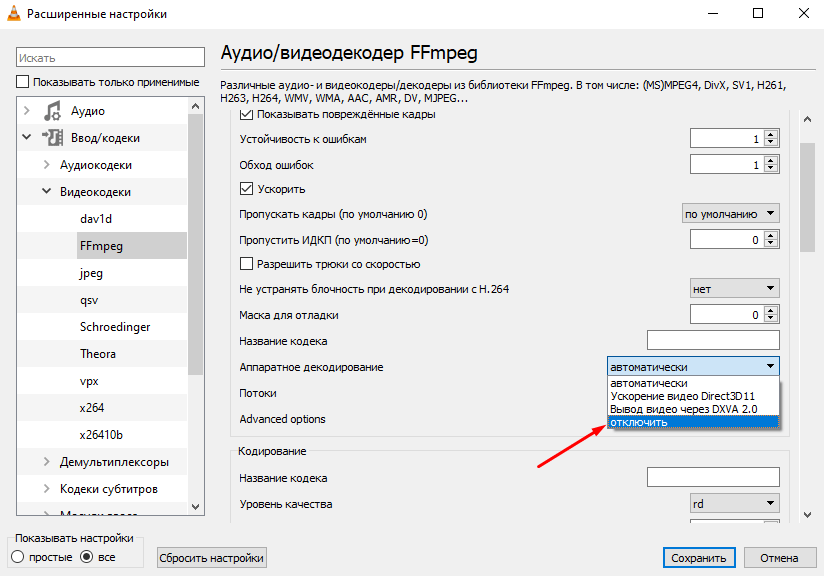Toggle "Показывать только применимые" checkbox

pyautogui.click(x=23, y=82)
